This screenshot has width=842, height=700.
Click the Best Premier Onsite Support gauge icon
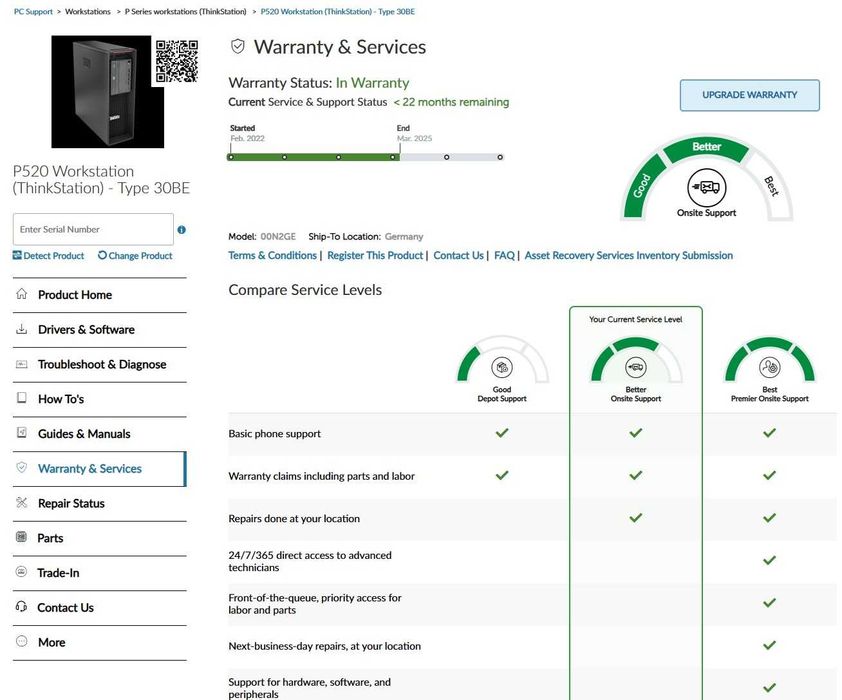770,367
